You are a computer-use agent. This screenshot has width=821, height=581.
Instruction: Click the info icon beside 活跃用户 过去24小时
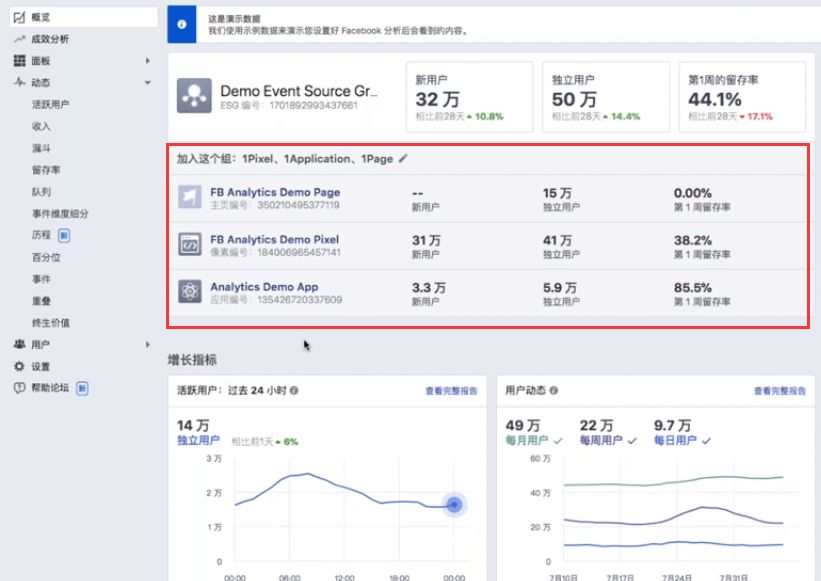(294, 390)
